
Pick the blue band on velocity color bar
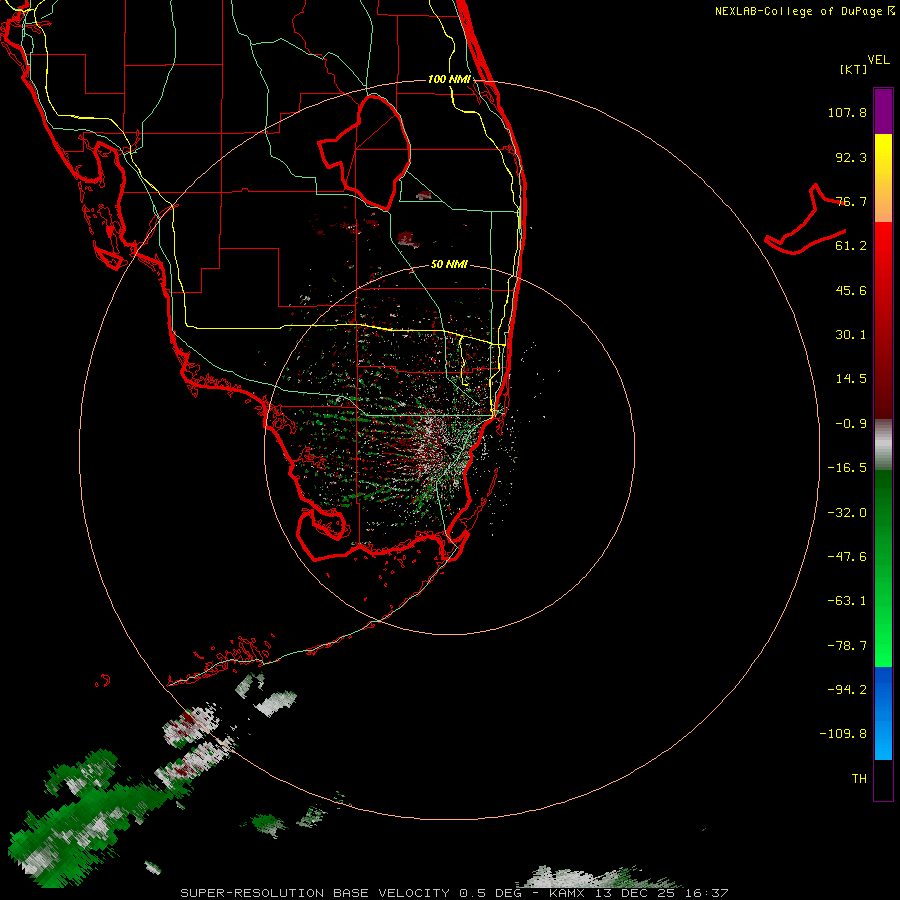pyautogui.click(x=883, y=713)
